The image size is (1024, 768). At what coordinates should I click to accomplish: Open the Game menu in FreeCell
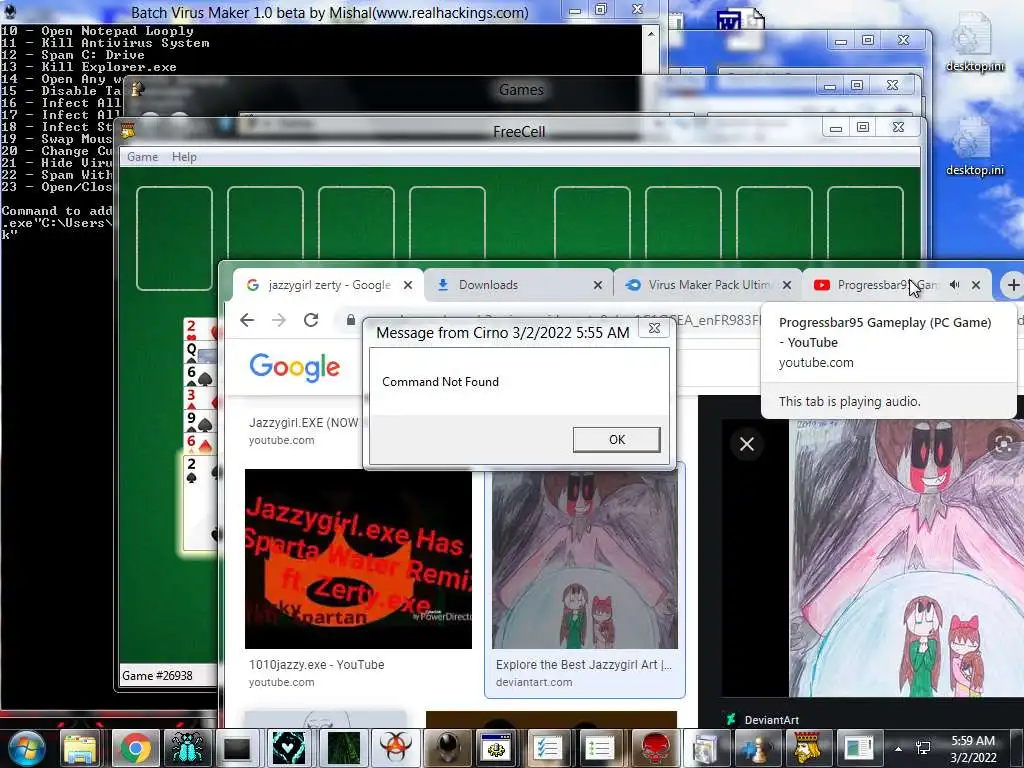(142, 157)
